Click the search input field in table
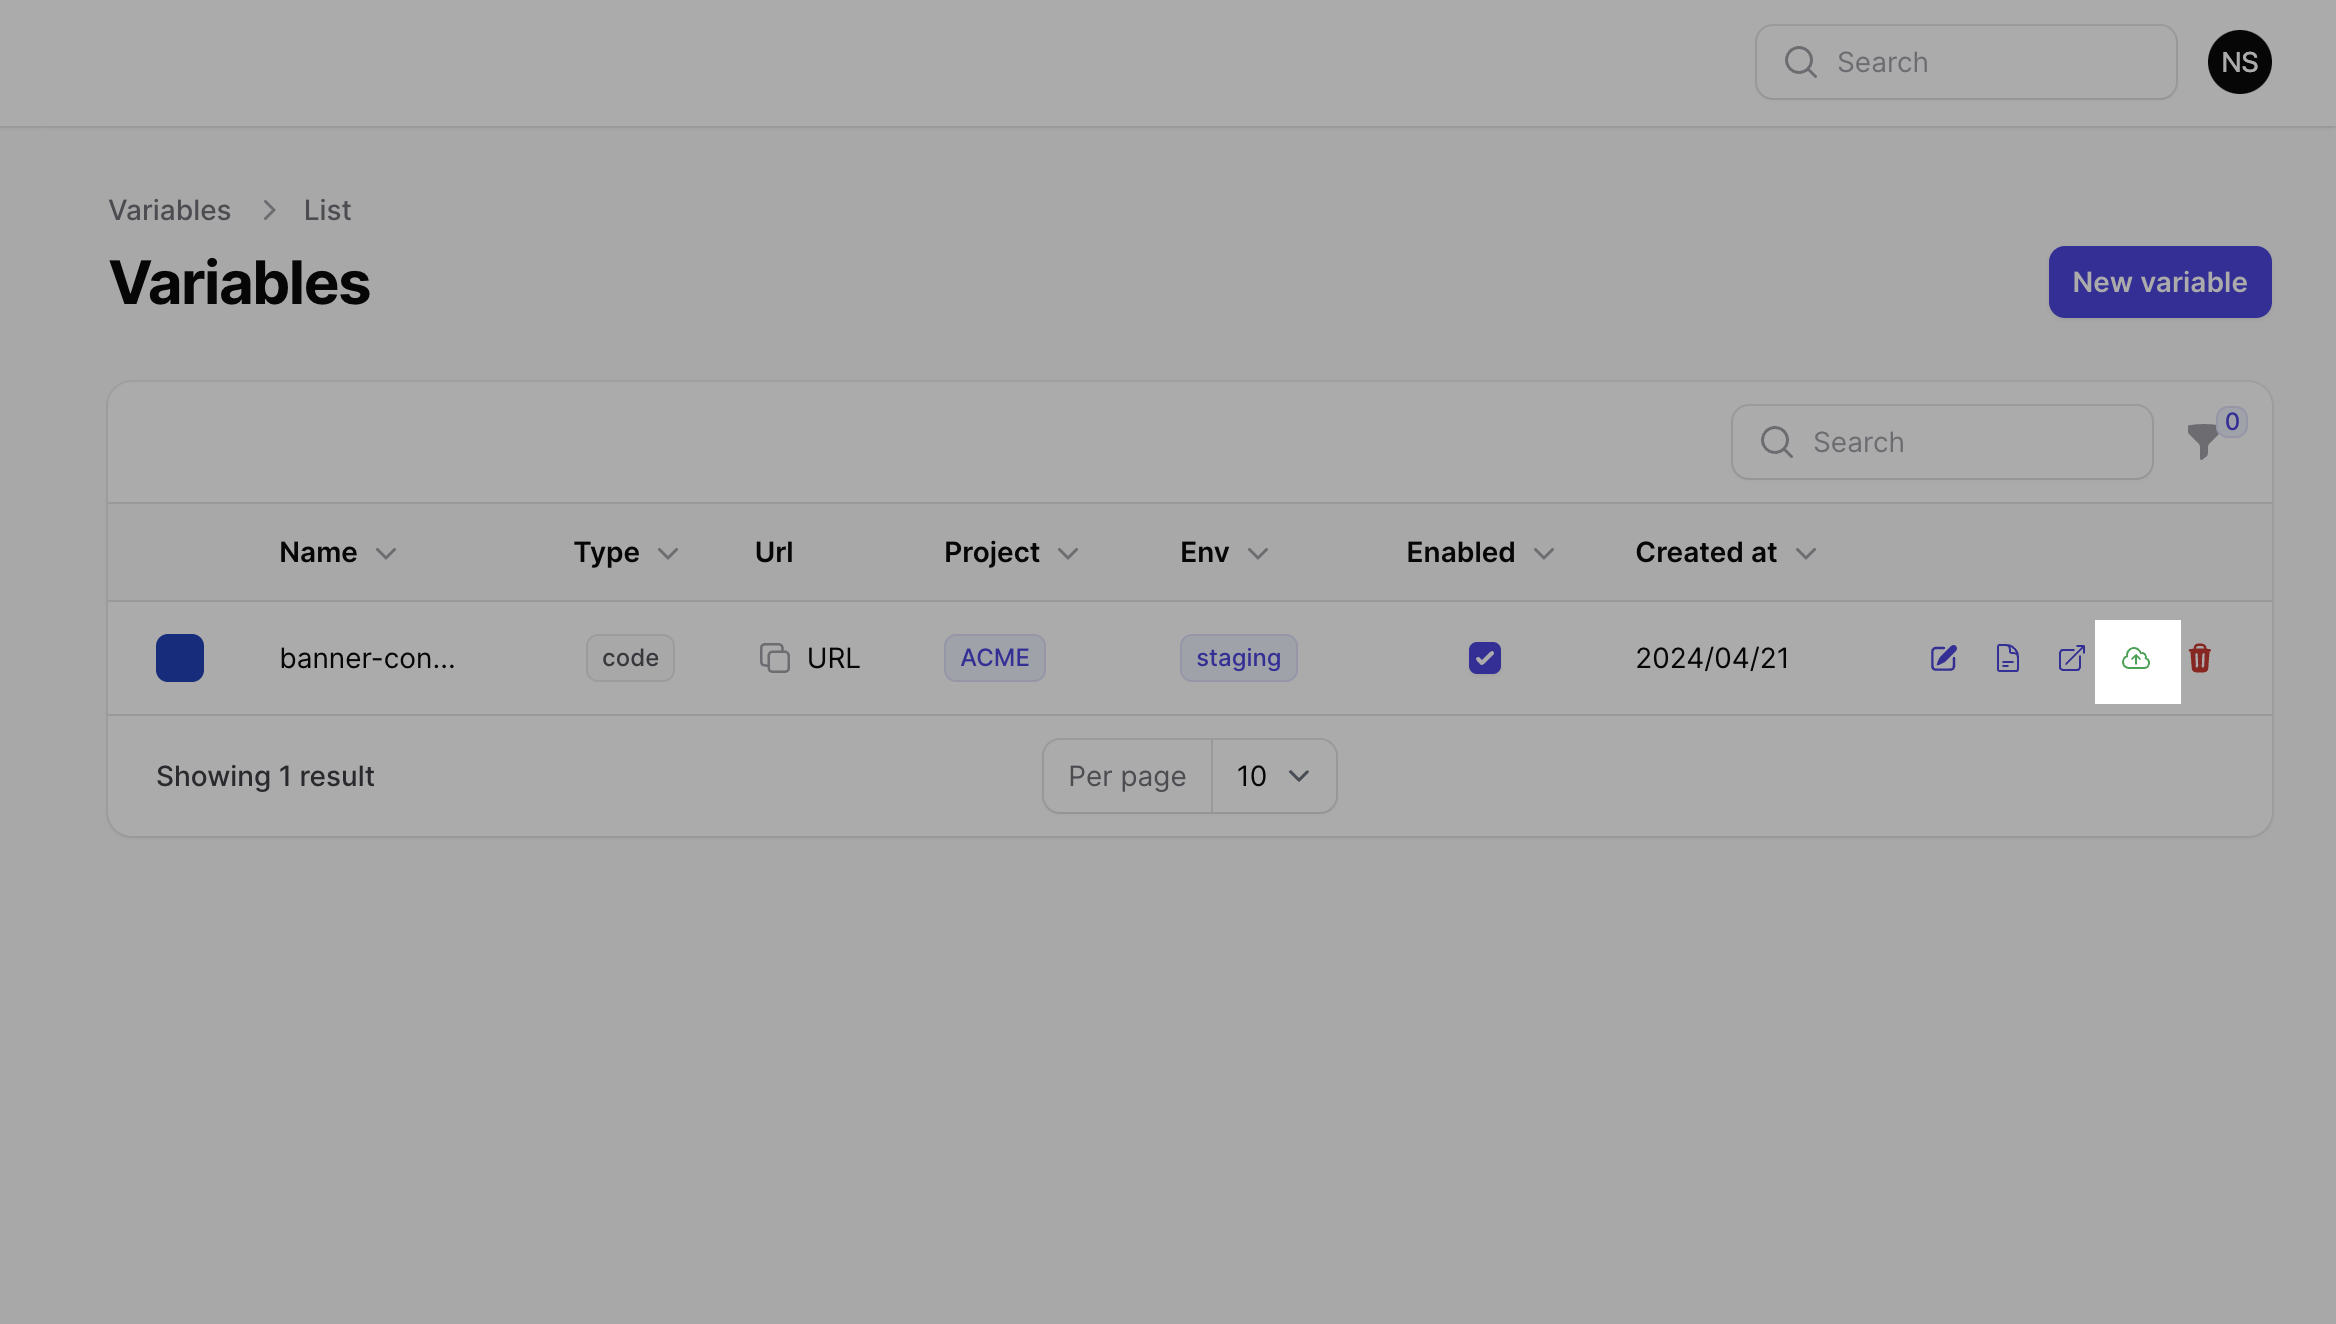 pos(1943,441)
